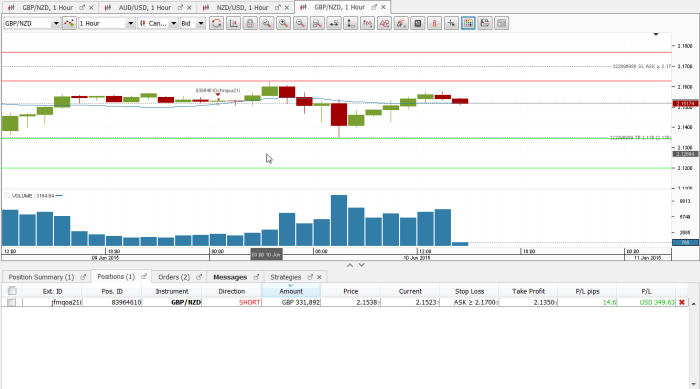Toggle the VOLUME indicator checkbox on the chart
This screenshot has height=389, width=700.
(x=7, y=195)
